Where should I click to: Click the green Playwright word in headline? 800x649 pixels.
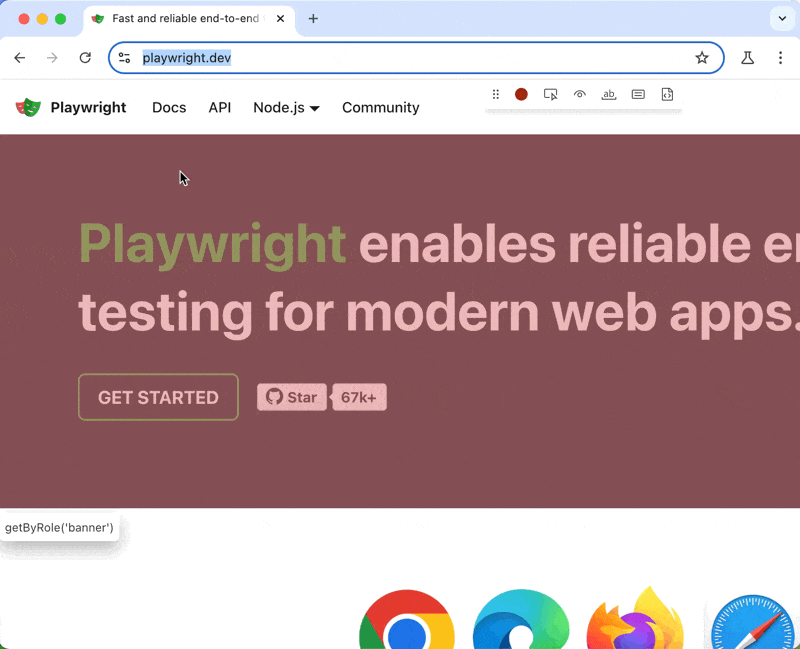[x=213, y=245]
